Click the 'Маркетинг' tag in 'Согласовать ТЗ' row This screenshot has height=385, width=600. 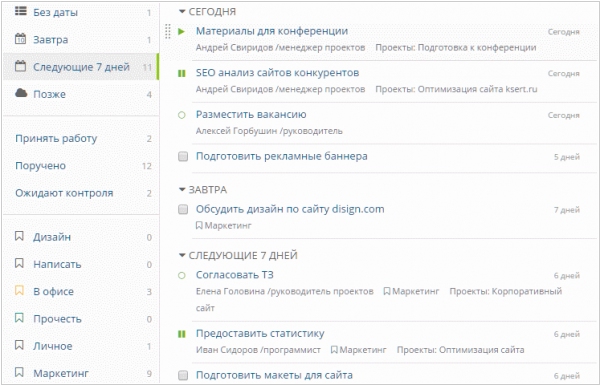(x=411, y=291)
